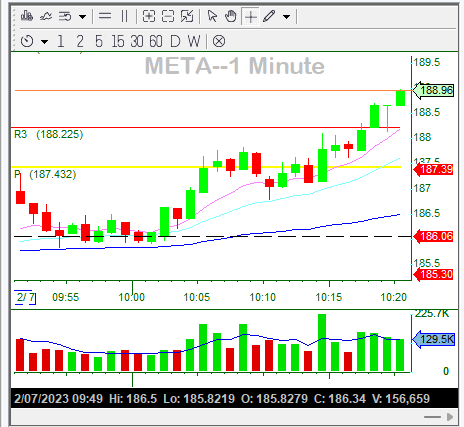Toggle the pencil drawing tool

pyautogui.click(x=269, y=16)
